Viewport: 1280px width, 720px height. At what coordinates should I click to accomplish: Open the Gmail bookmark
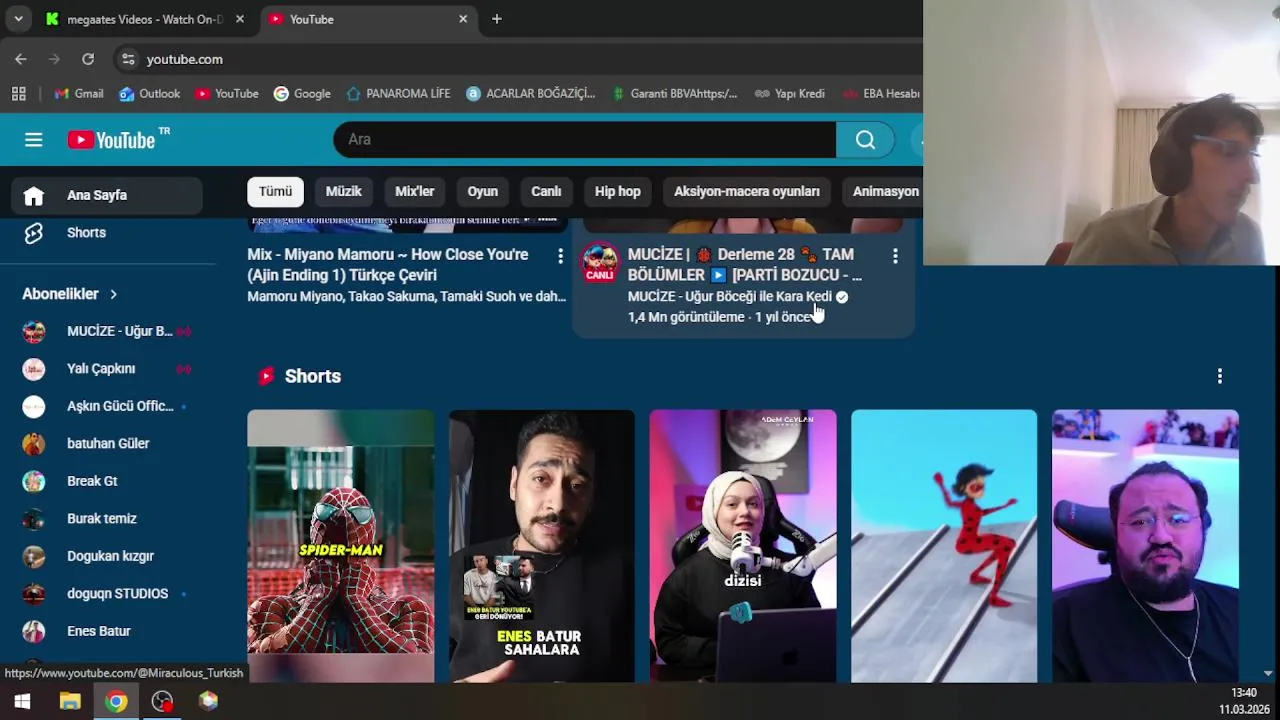79,93
